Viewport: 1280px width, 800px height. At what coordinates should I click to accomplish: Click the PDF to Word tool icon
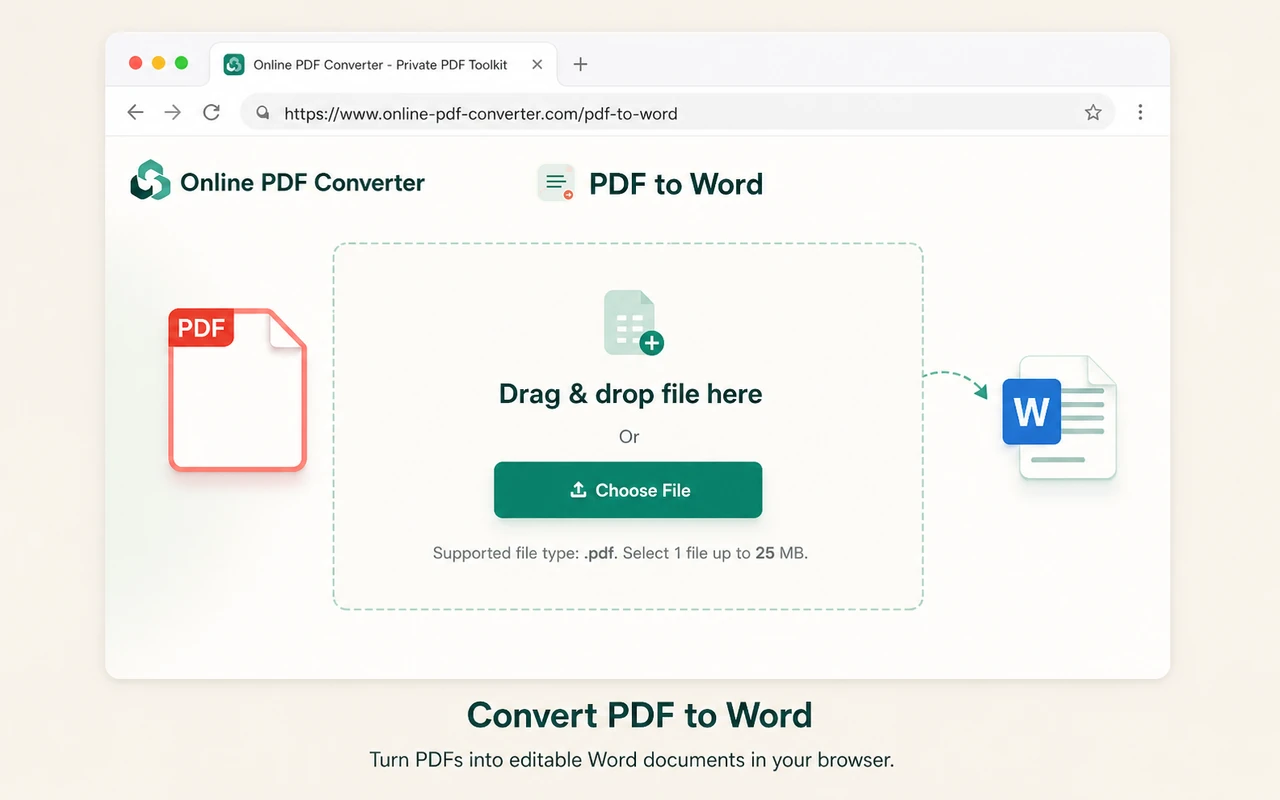(x=556, y=183)
